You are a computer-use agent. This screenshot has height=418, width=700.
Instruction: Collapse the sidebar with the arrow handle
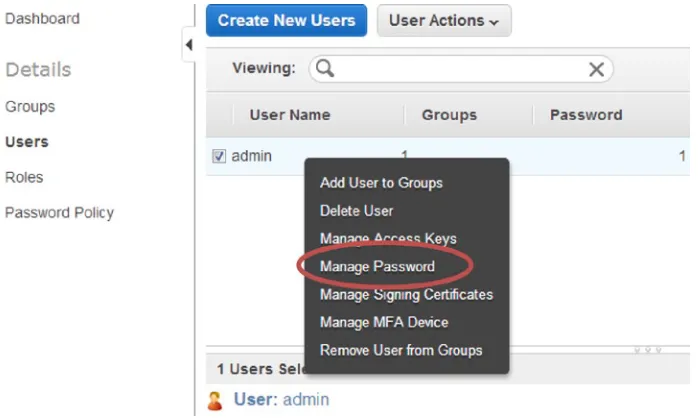coord(189,44)
